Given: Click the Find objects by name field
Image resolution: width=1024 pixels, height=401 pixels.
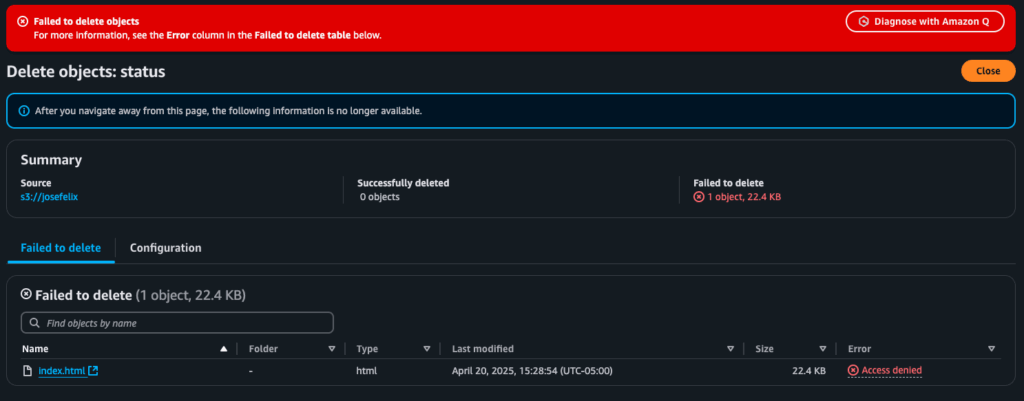Looking at the screenshot, I should (177, 323).
